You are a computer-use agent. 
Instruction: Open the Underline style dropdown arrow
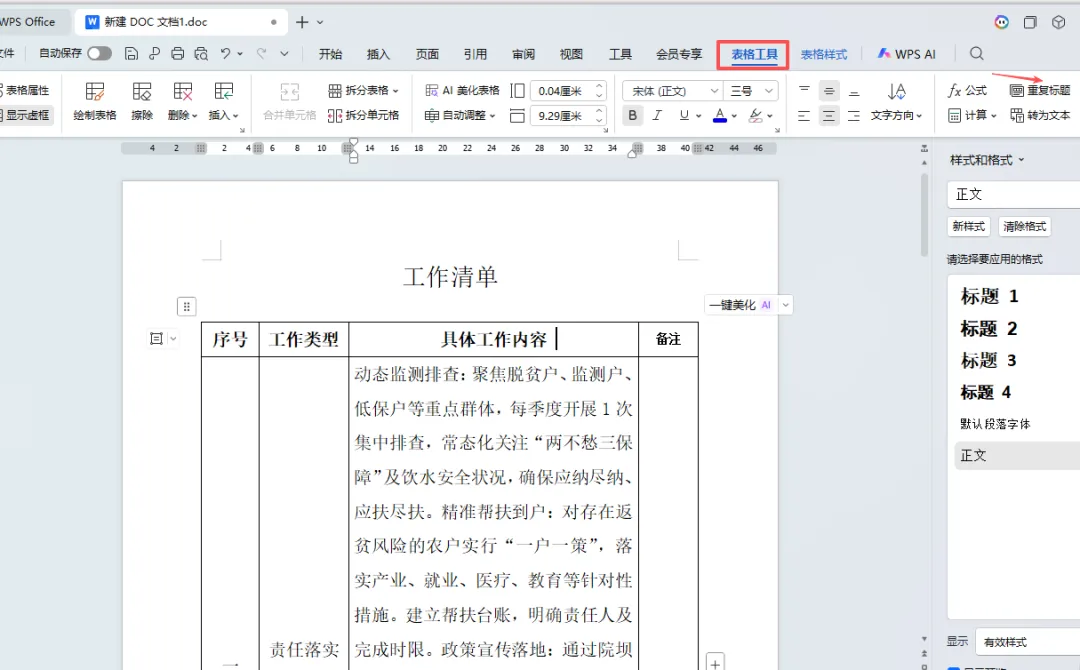click(698, 116)
